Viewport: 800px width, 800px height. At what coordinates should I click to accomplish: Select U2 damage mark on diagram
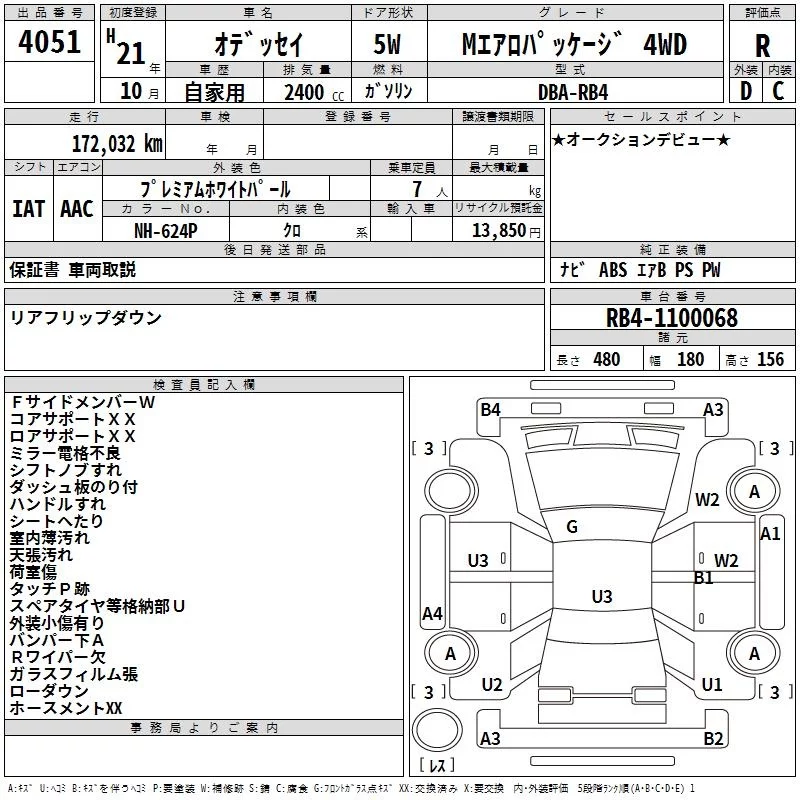[x=492, y=684]
